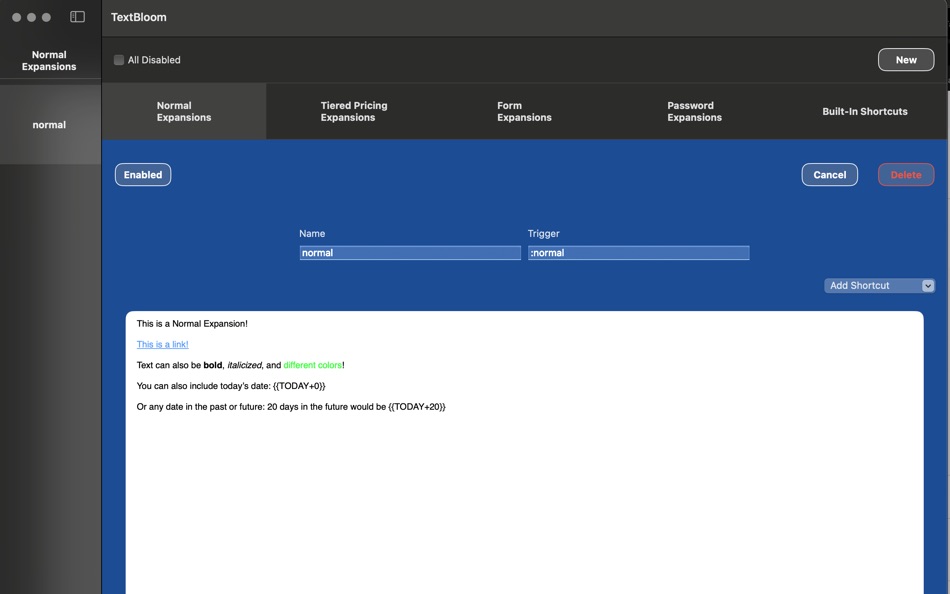Open the Built-In Shortcuts tab
The image size is (950, 594).
click(865, 112)
